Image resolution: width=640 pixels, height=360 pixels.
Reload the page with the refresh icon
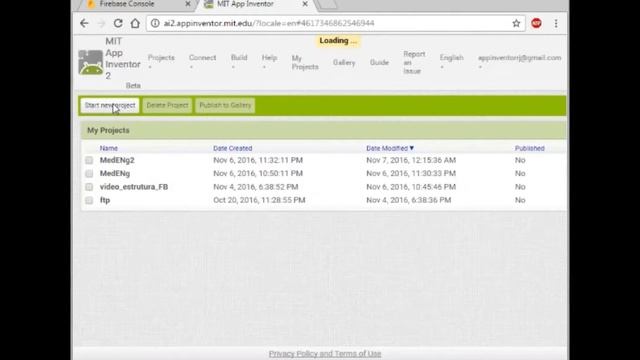[118, 23]
